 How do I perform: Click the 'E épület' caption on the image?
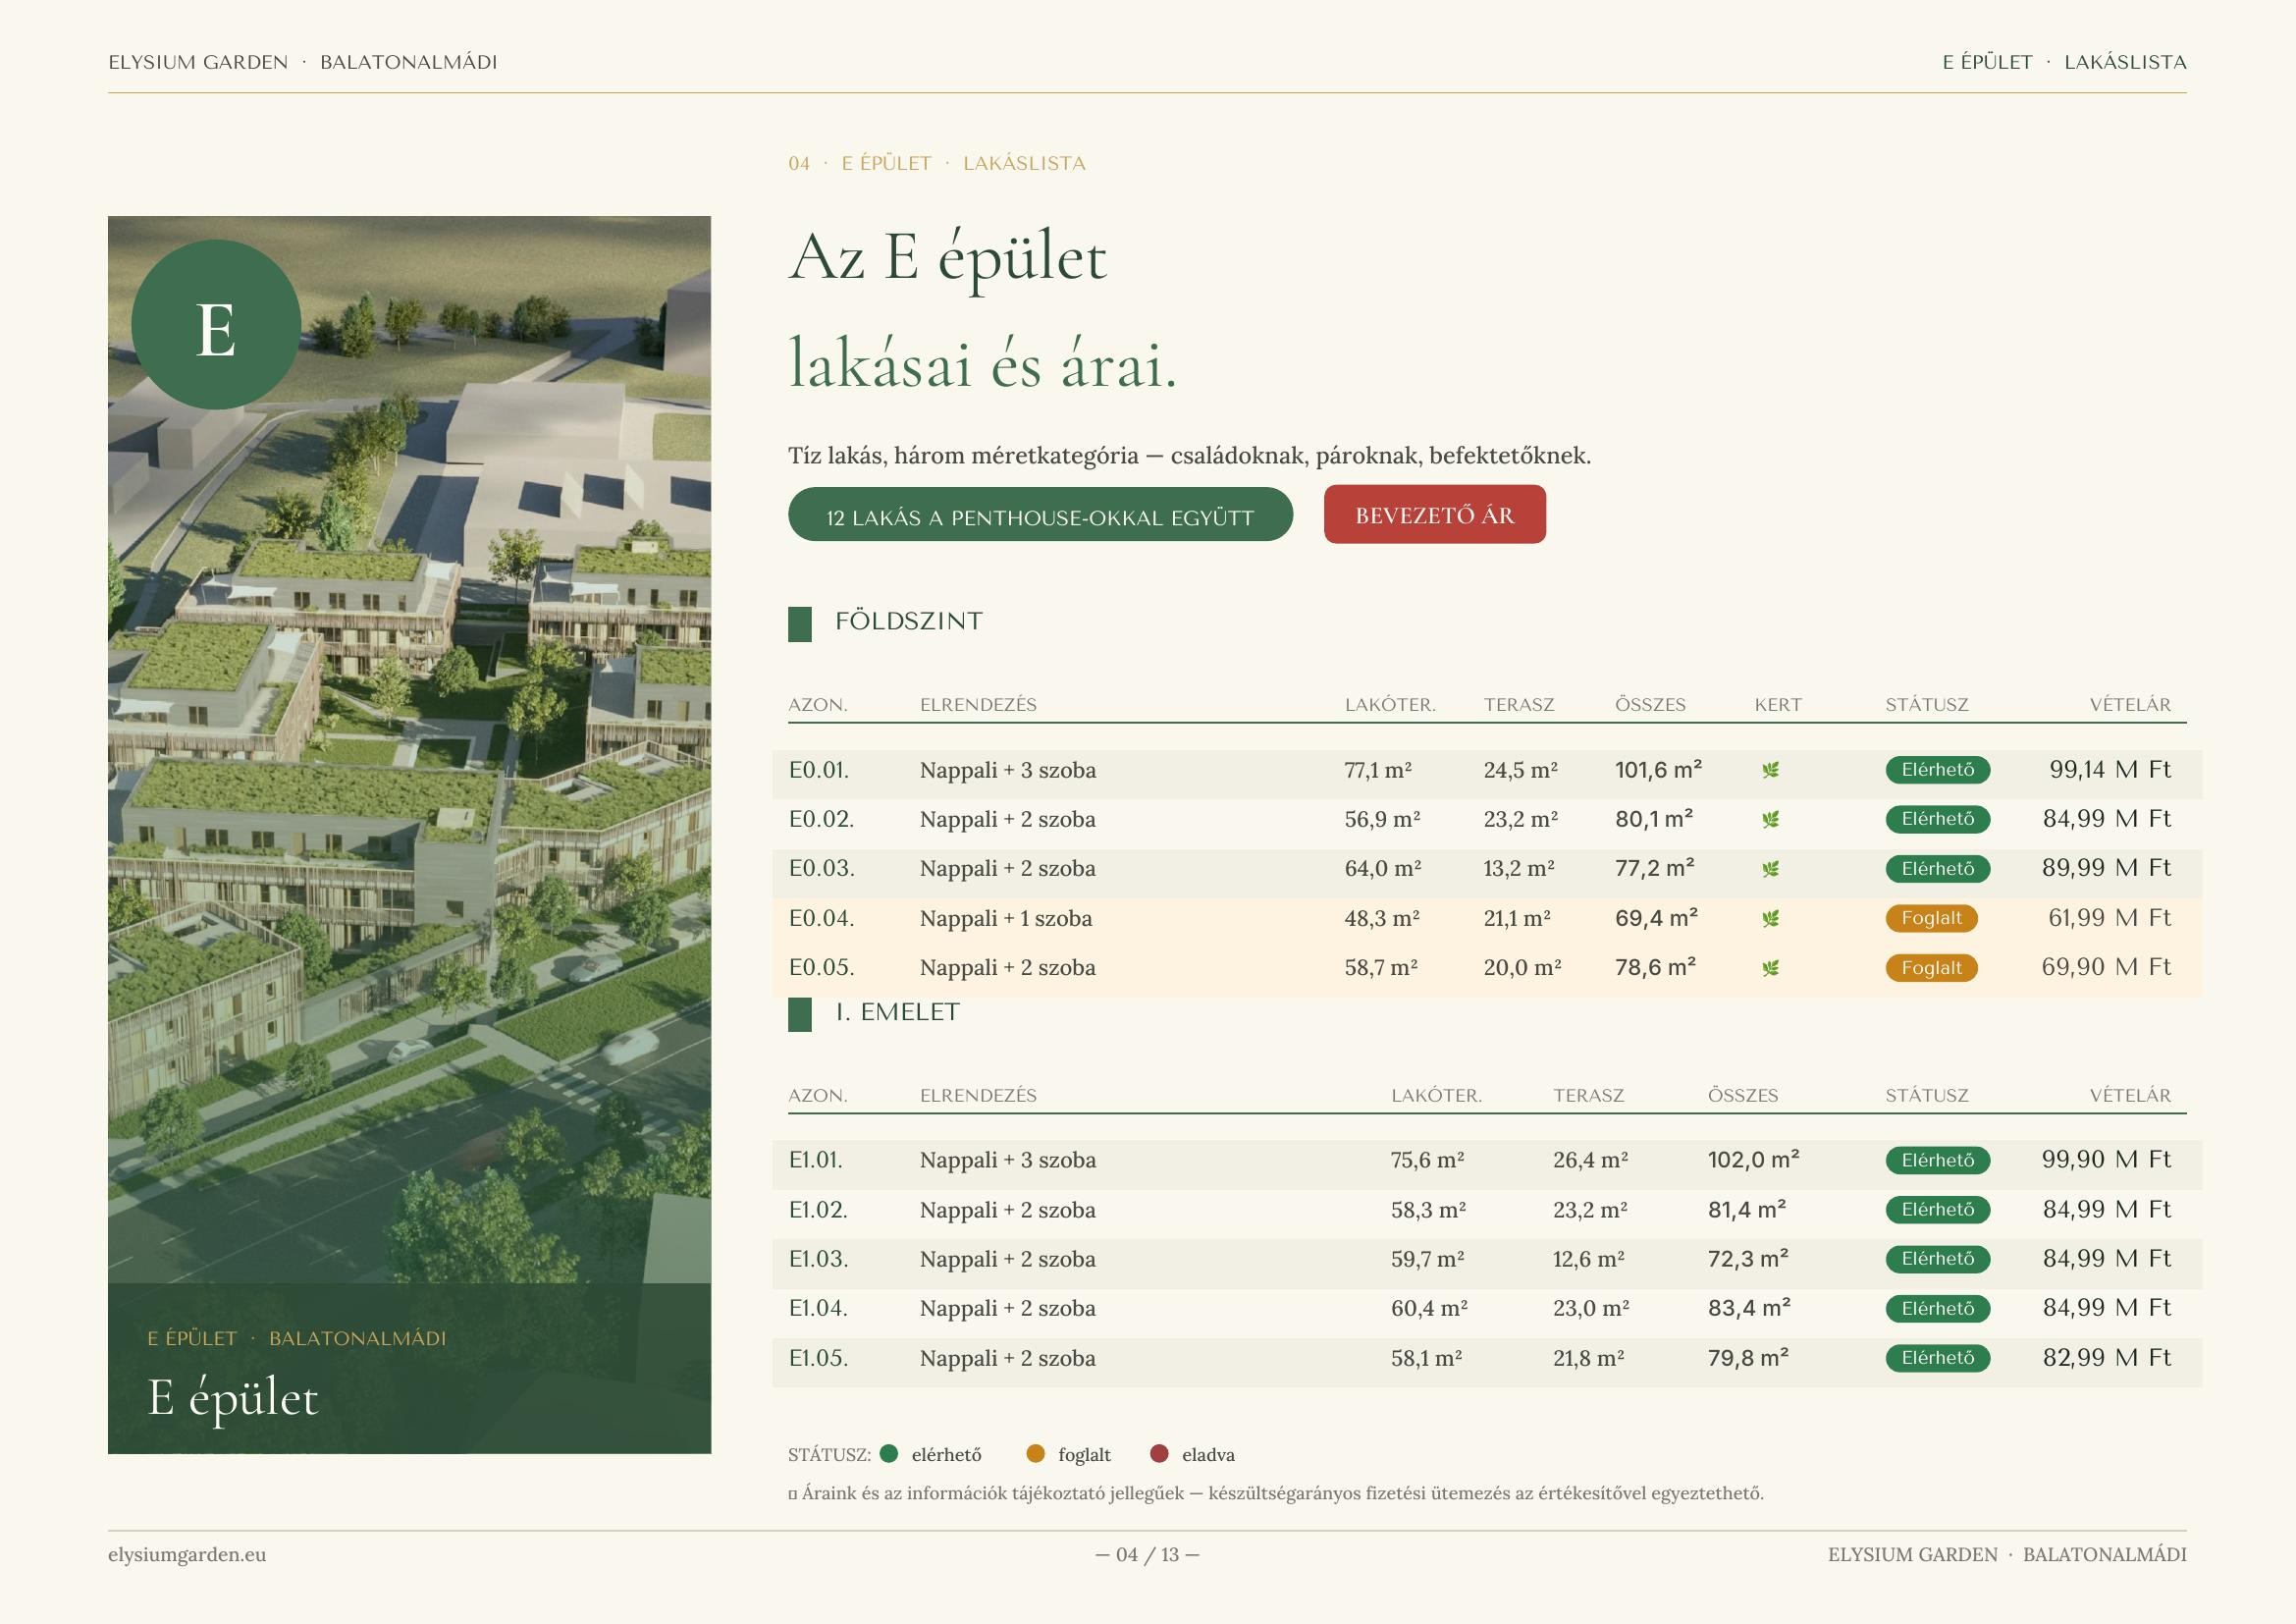tap(232, 1397)
